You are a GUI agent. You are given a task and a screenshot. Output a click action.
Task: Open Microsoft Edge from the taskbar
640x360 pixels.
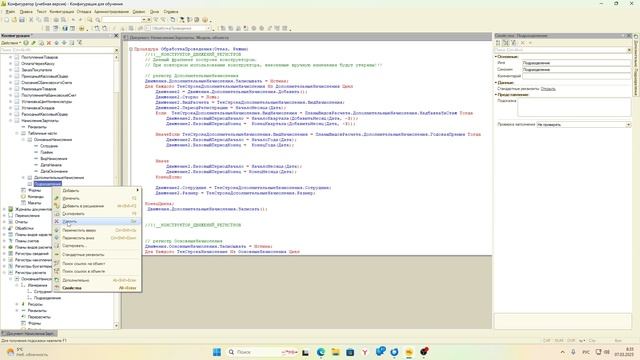[x=321, y=352]
